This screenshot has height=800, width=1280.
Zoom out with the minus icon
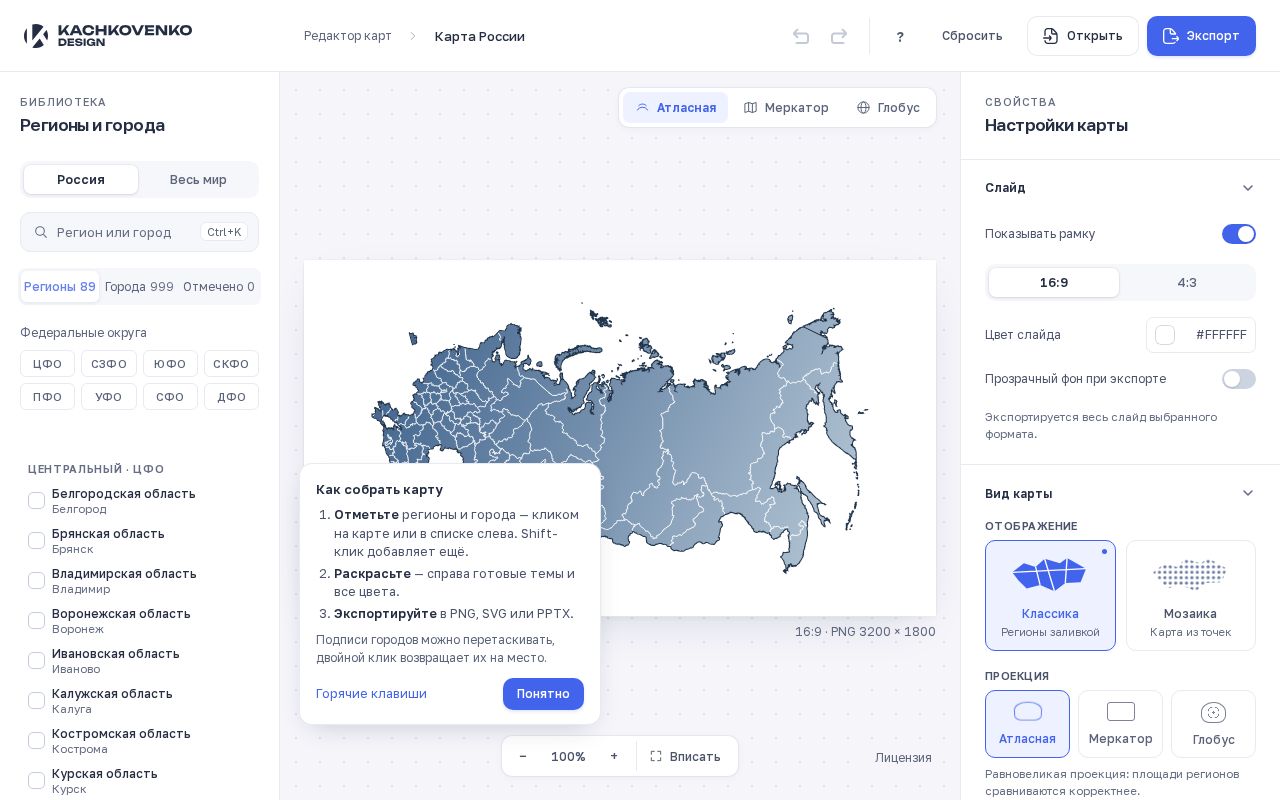(x=523, y=756)
